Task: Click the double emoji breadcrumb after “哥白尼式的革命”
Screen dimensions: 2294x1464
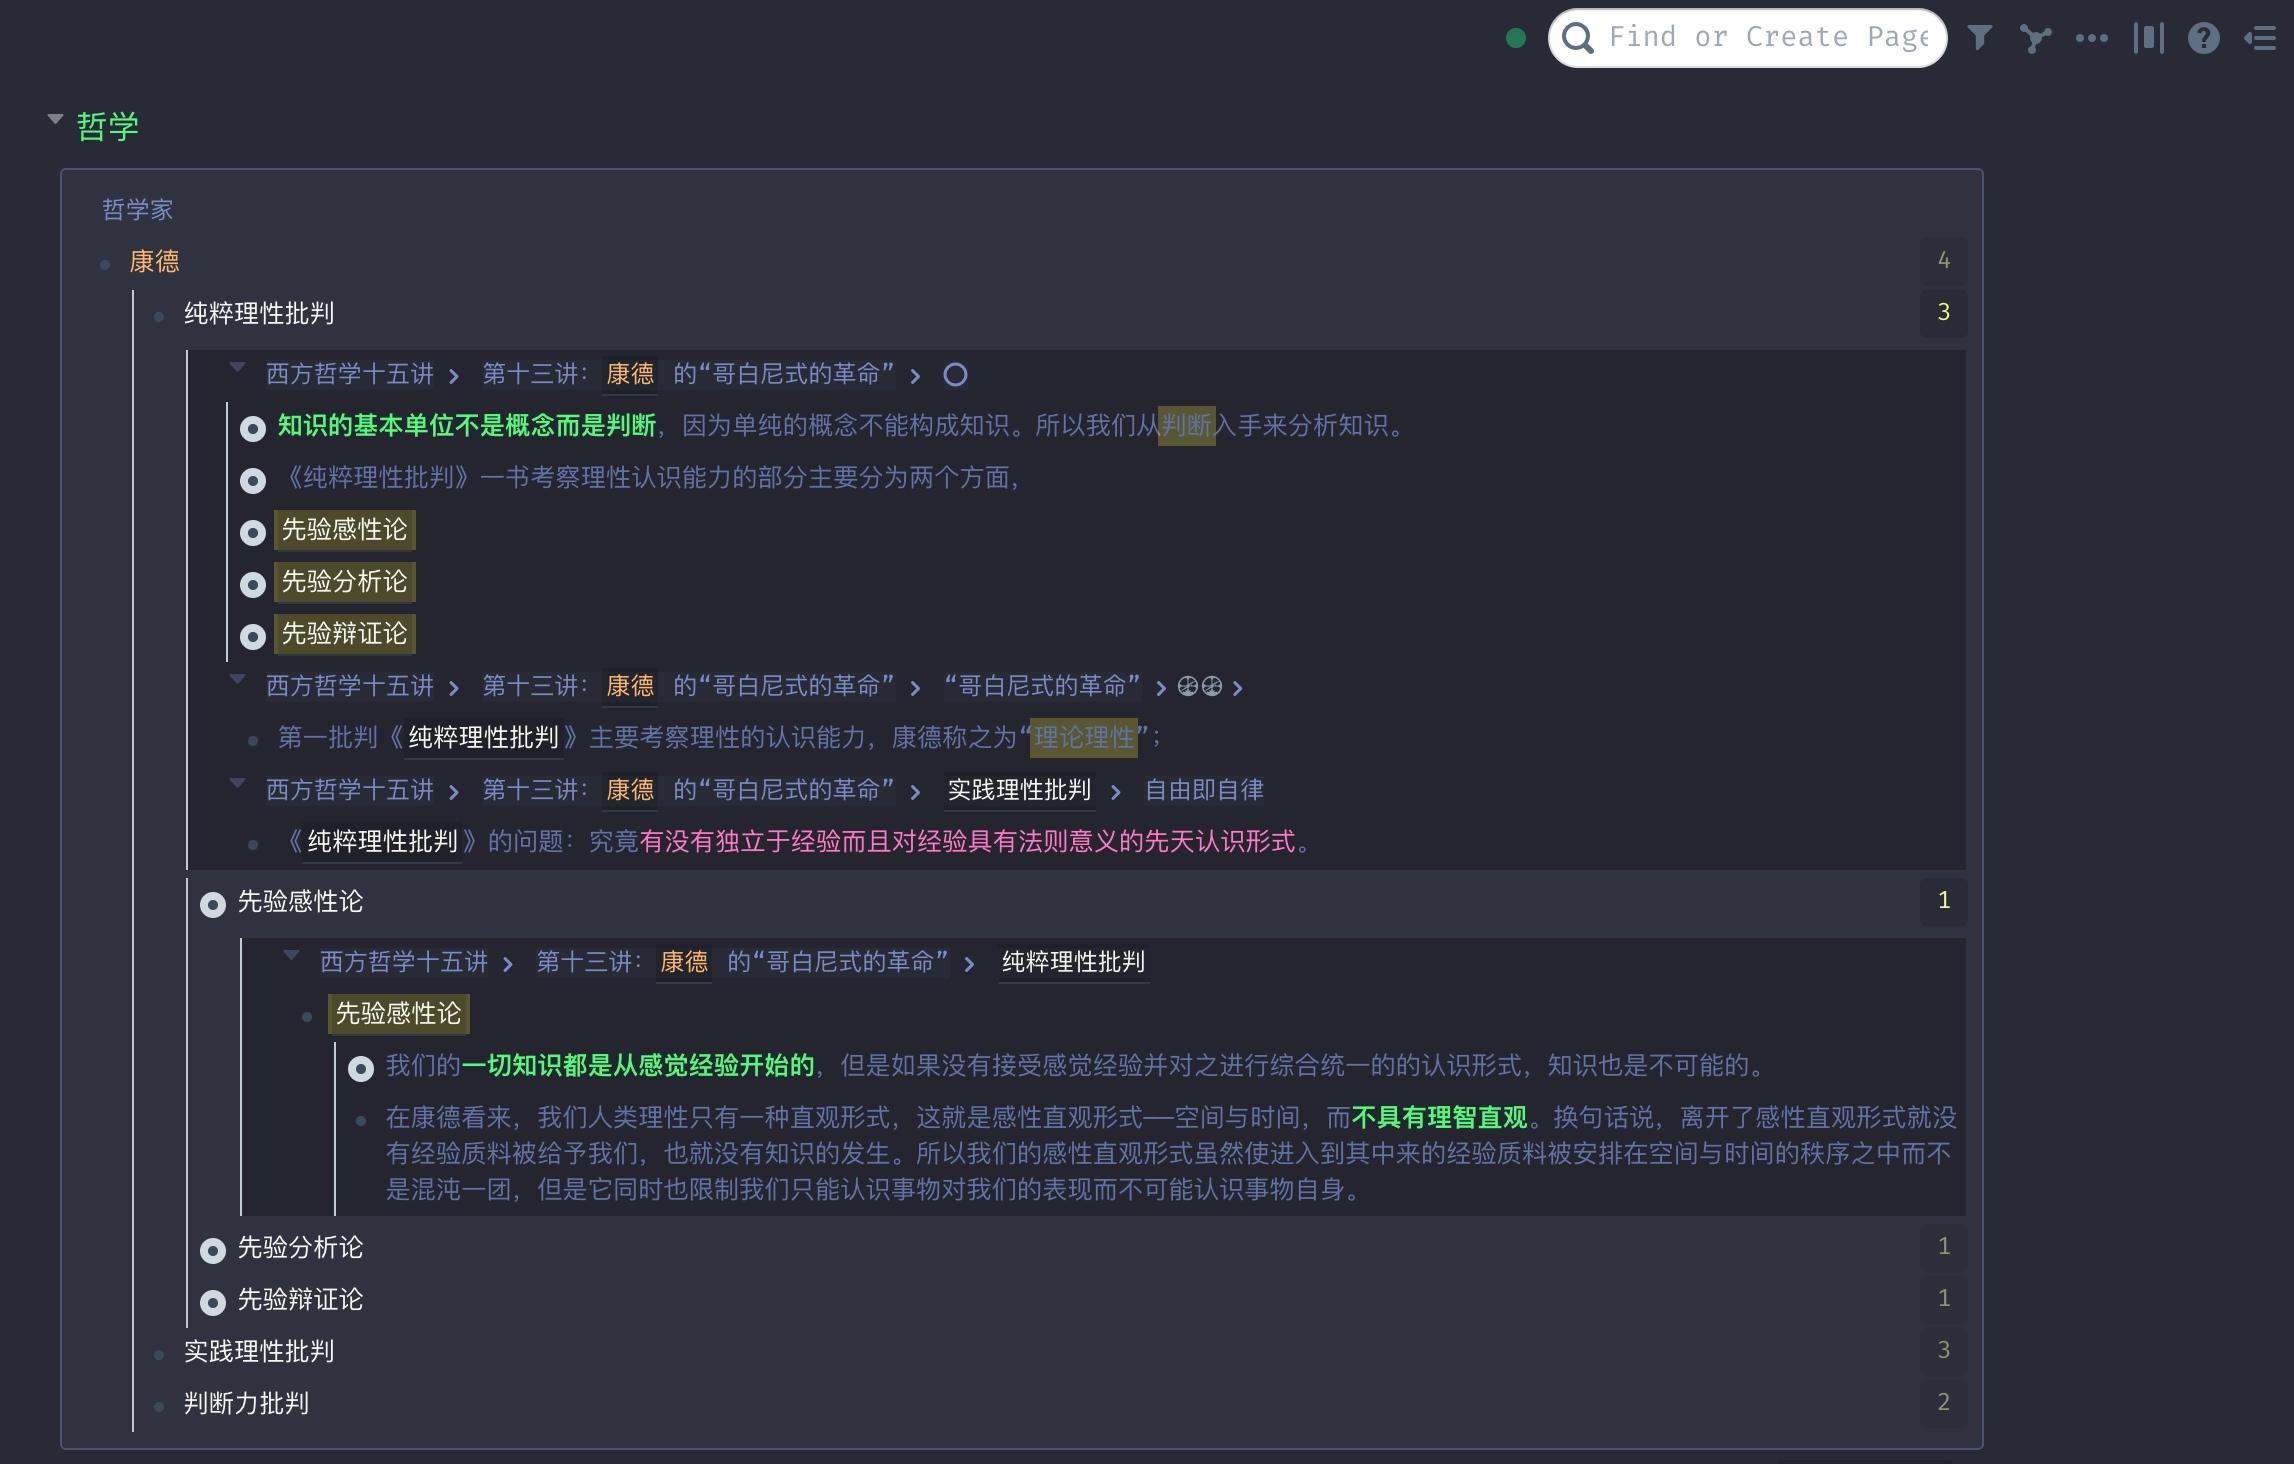Action: coord(1200,686)
